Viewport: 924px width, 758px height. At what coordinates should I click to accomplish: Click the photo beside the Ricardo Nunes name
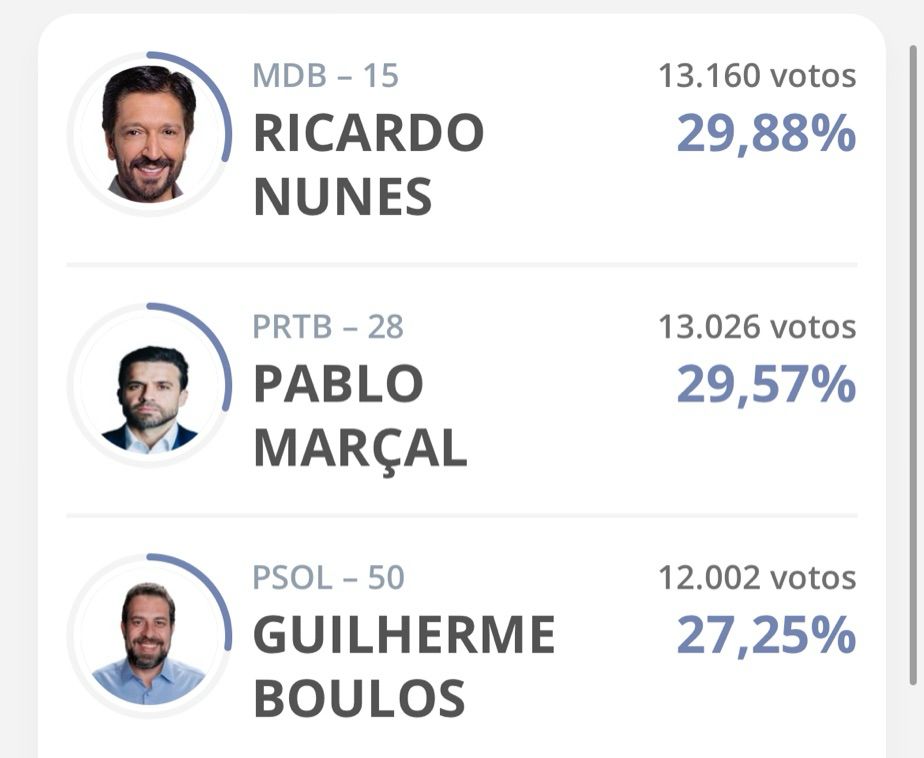(x=150, y=135)
